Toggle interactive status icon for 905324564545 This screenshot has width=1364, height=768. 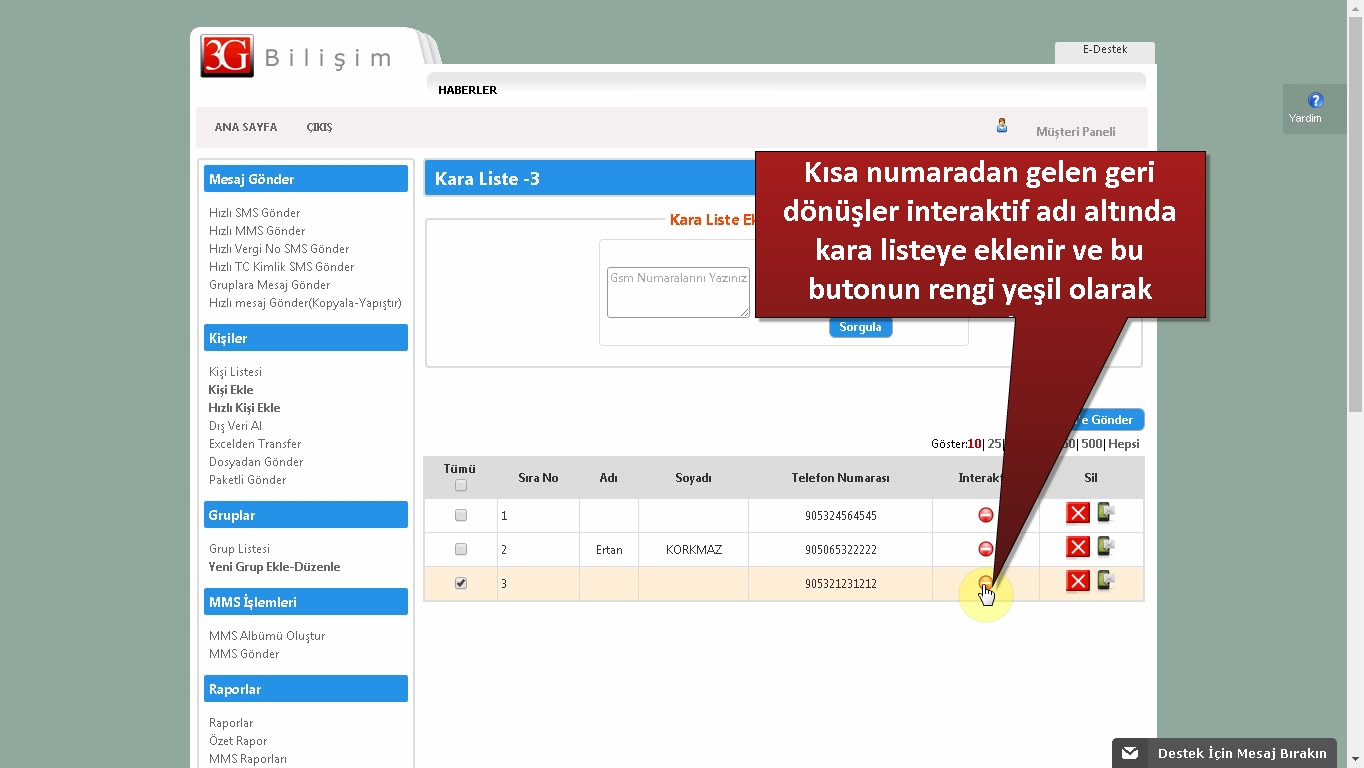pos(985,515)
